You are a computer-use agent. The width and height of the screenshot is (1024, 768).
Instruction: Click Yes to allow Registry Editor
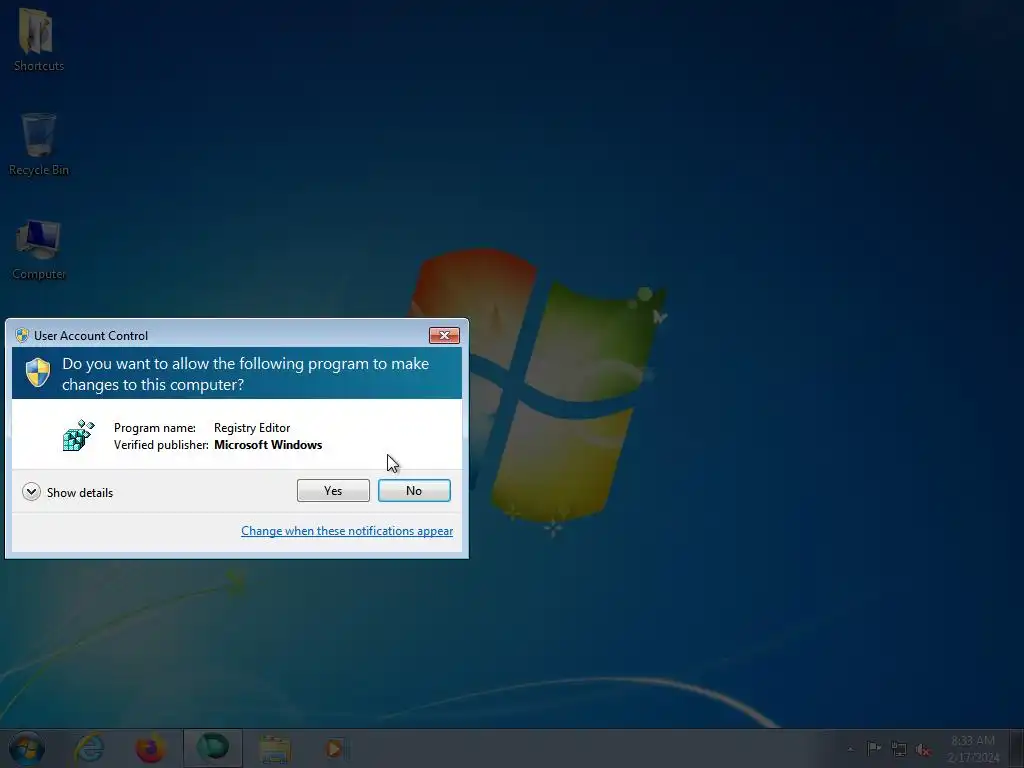[333, 490]
